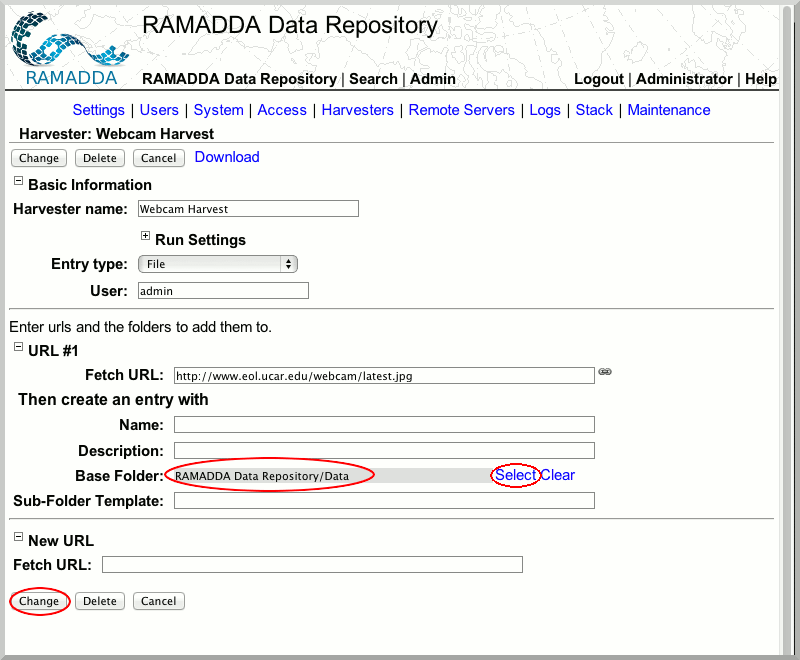Click Select next to Base Folder

(515, 475)
